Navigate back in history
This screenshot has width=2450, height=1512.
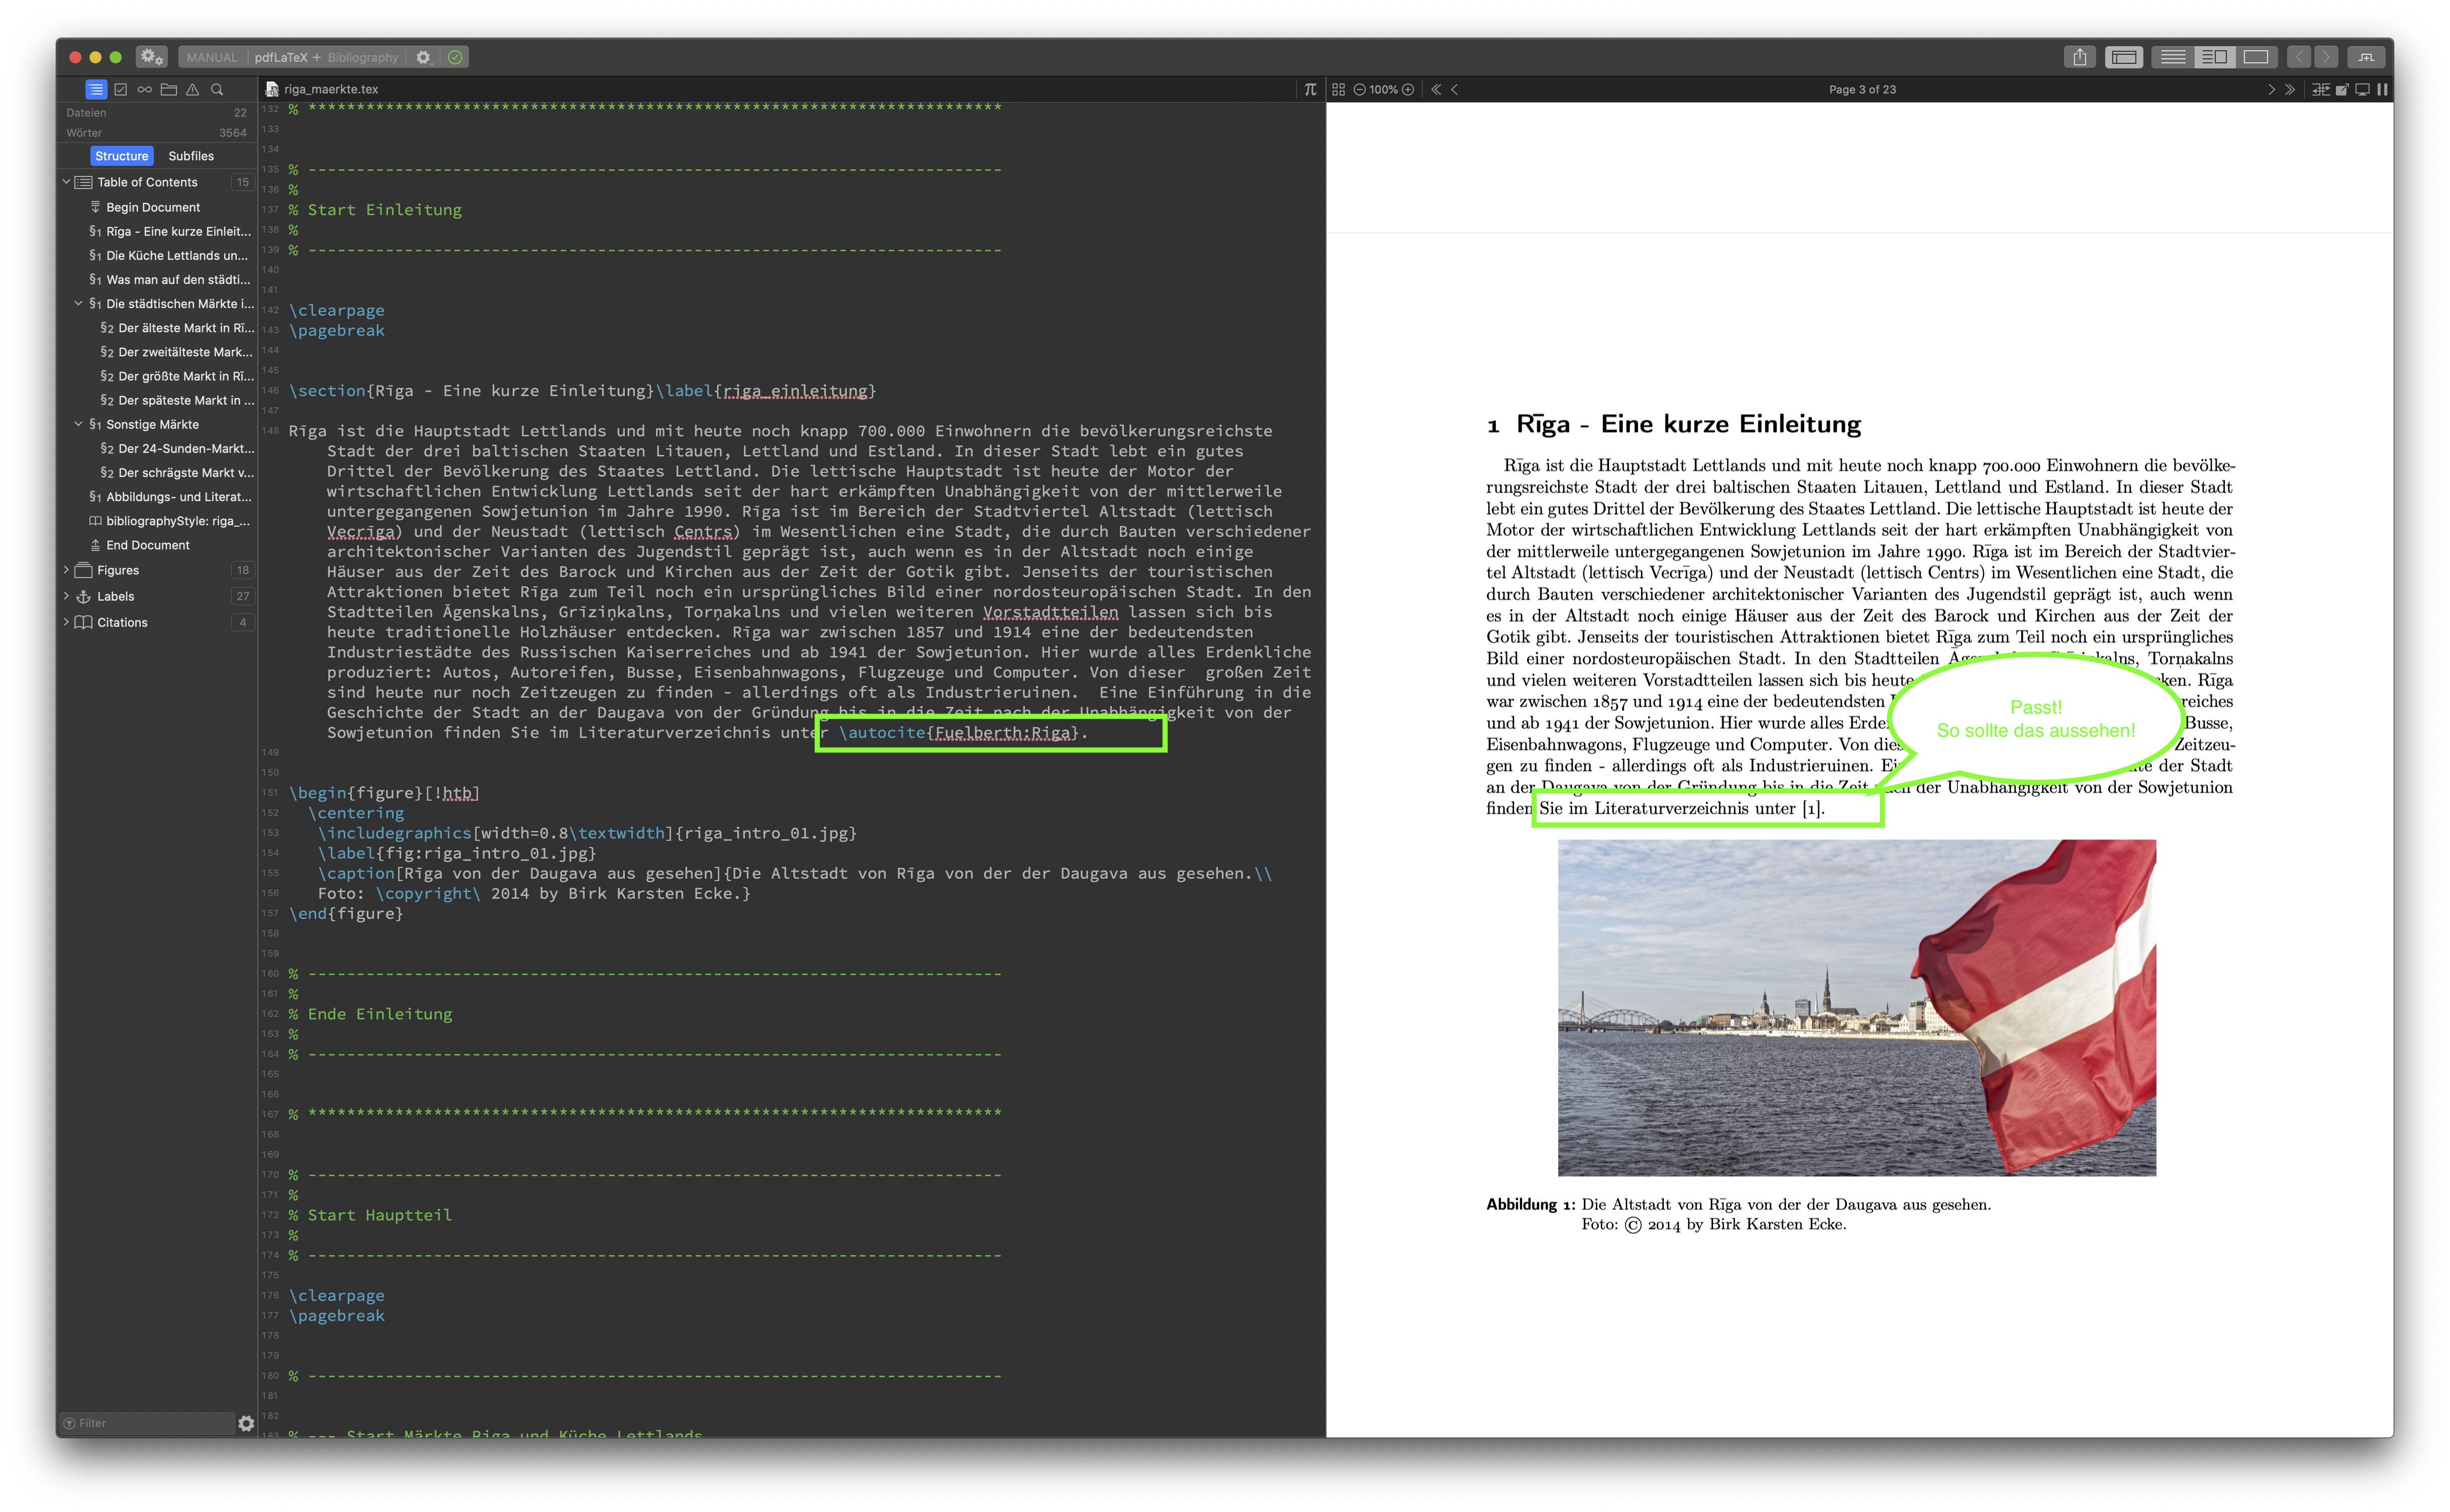point(2299,57)
